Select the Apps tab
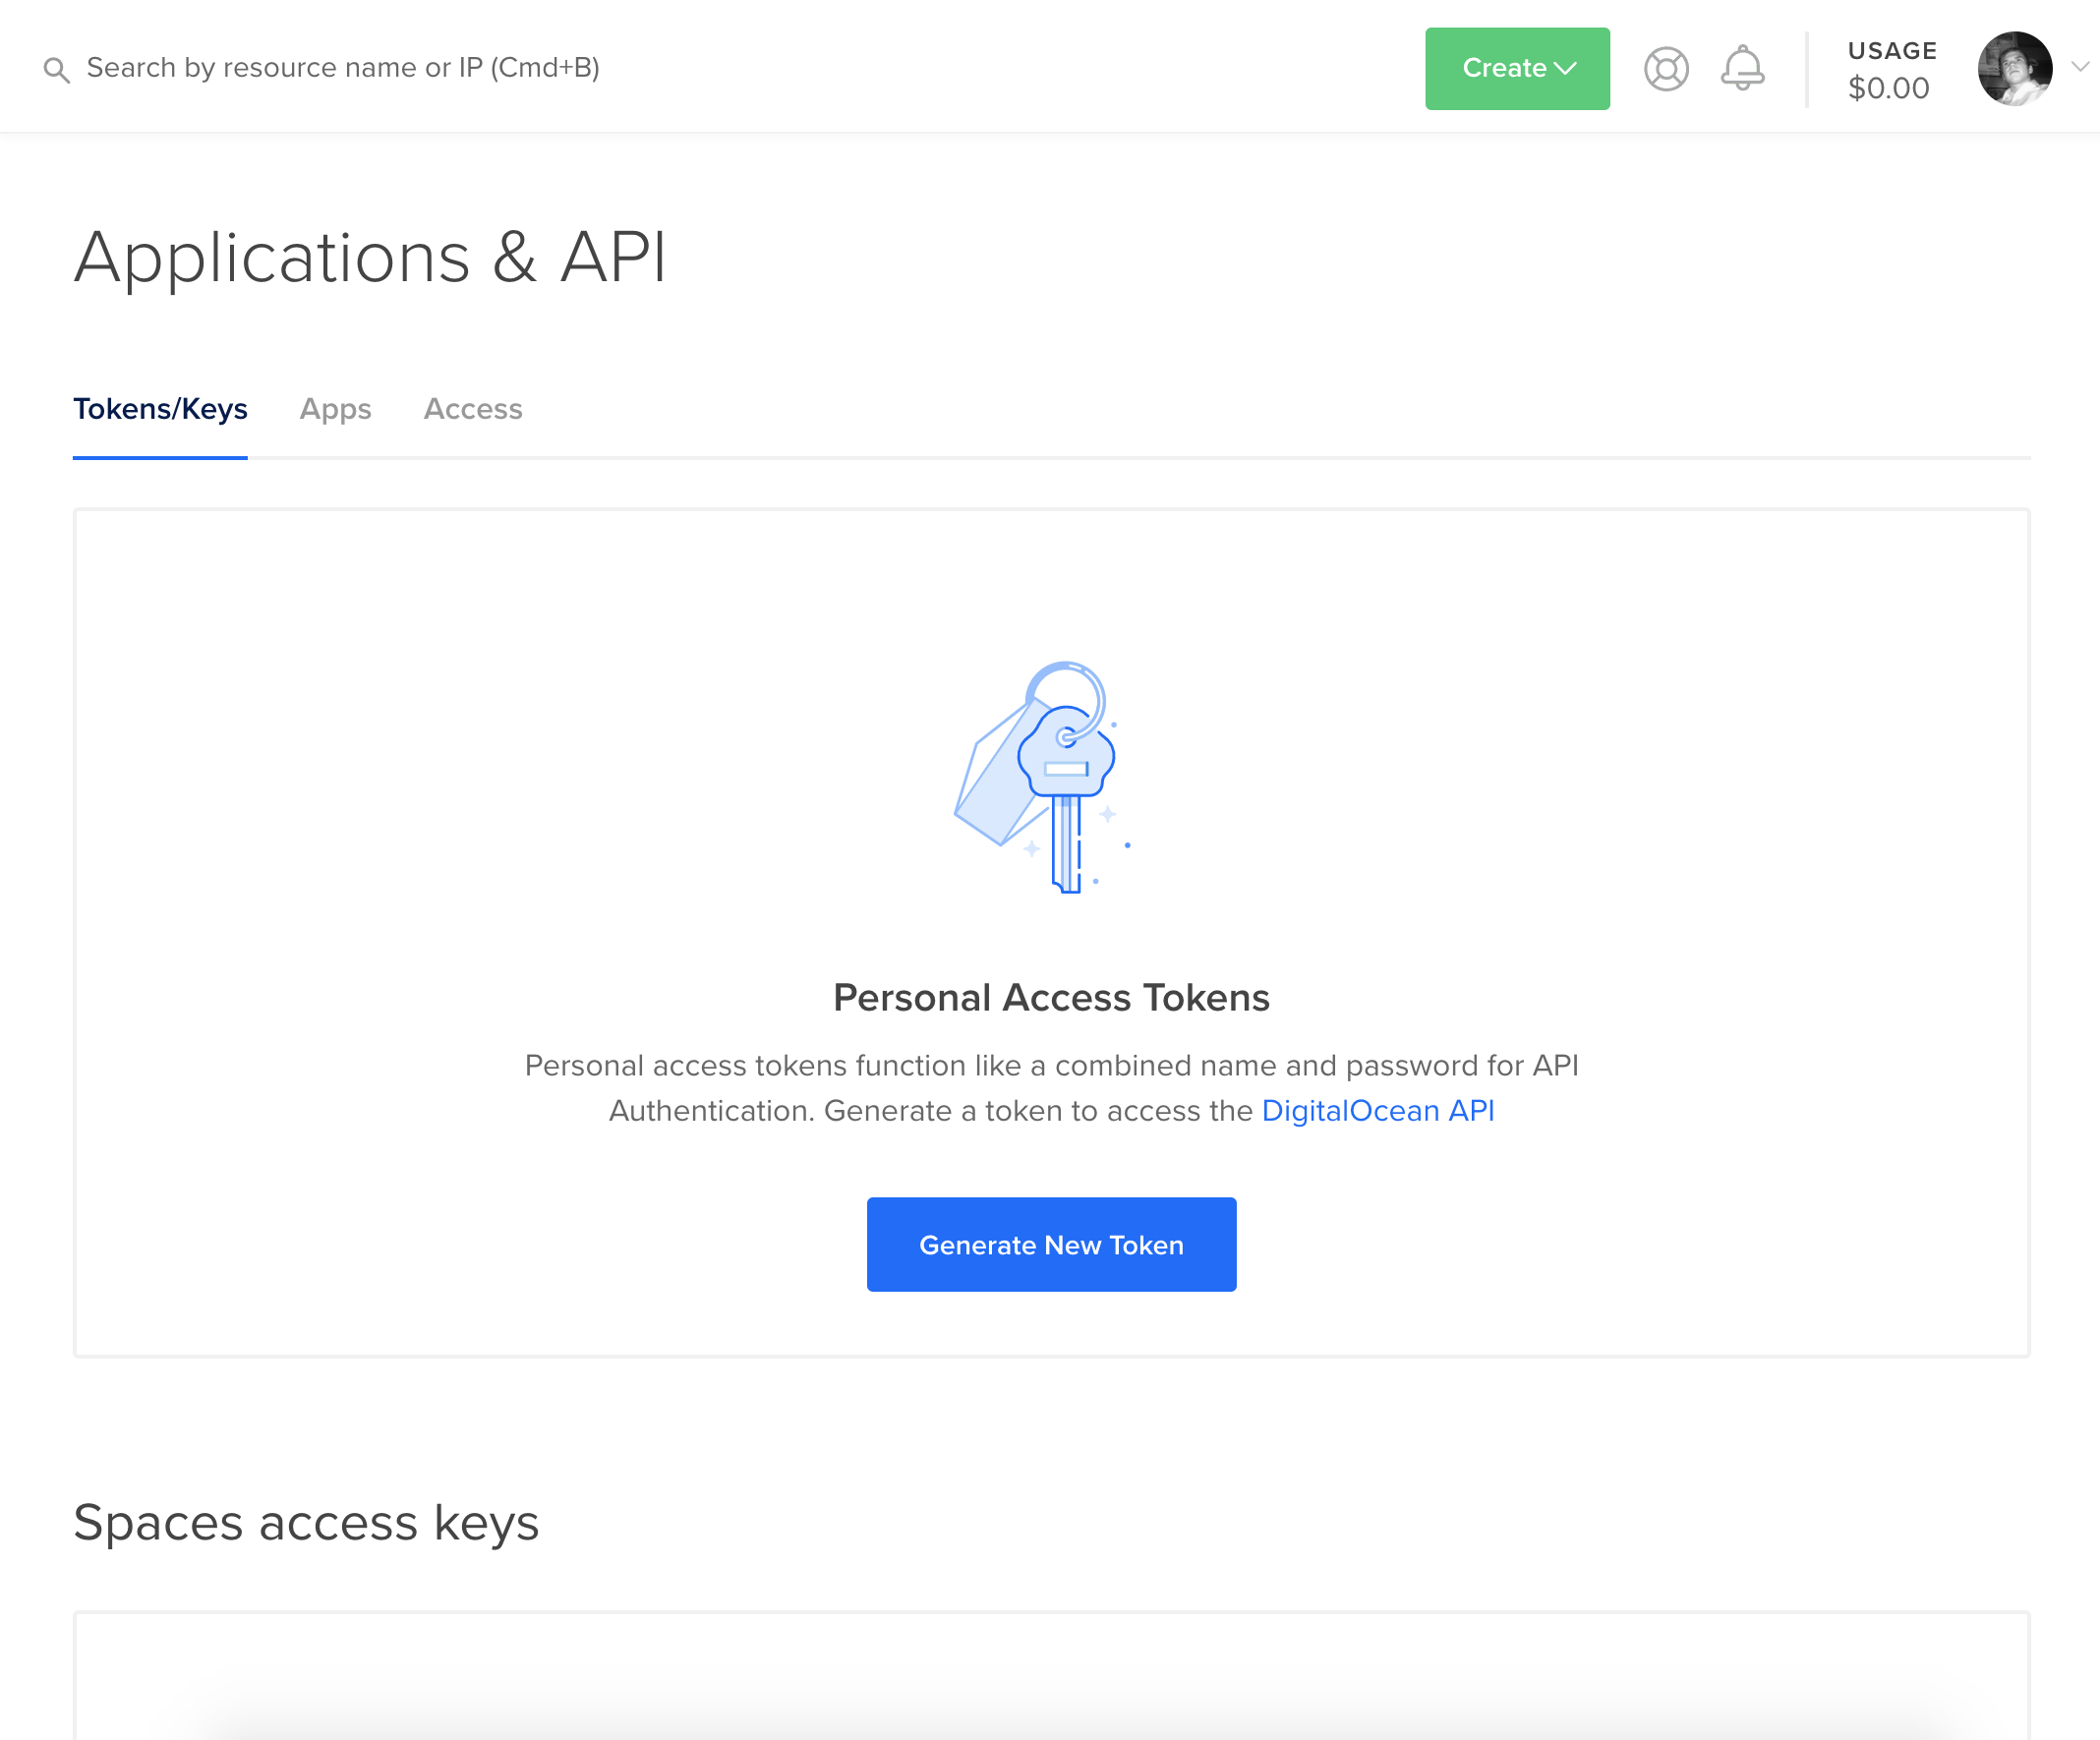 (335, 410)
